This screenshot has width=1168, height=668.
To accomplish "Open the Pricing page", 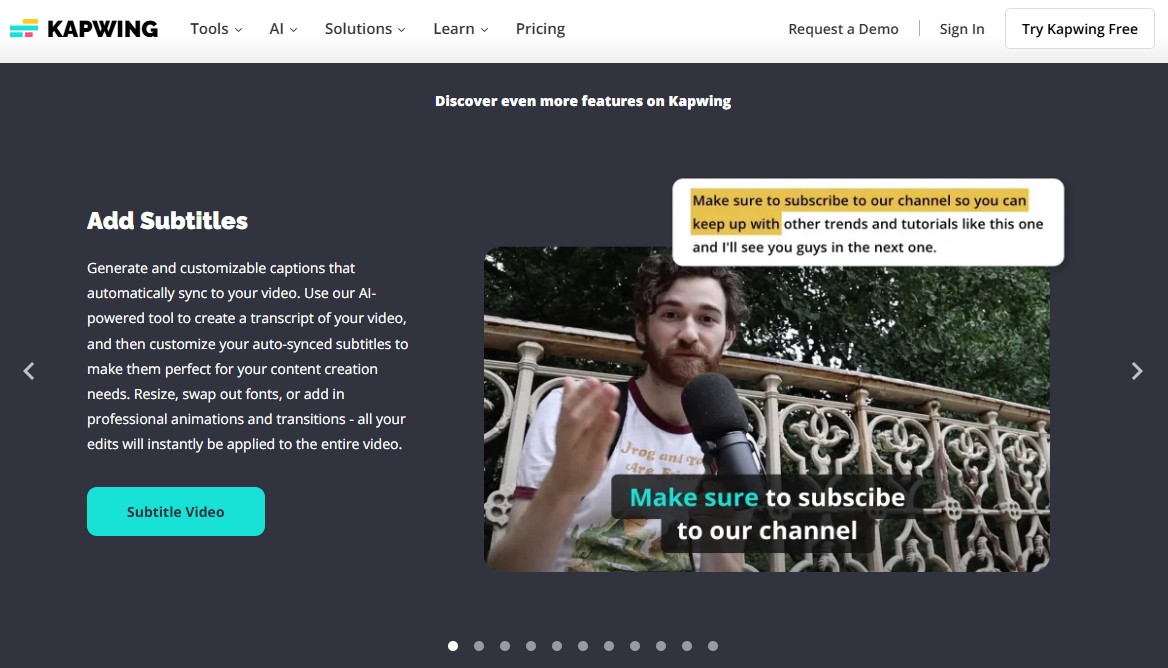I will pos(540,29).
